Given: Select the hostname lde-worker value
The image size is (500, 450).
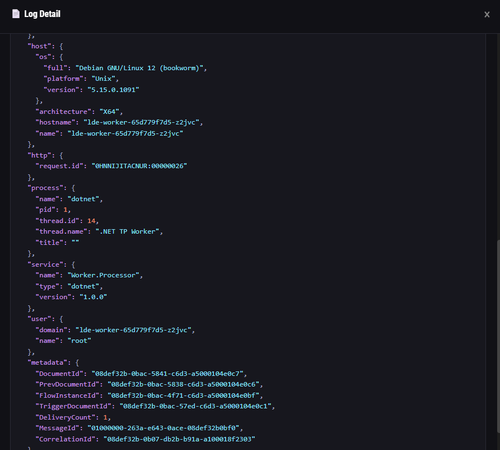Looking at the screenshot, I should pos(141,122).
